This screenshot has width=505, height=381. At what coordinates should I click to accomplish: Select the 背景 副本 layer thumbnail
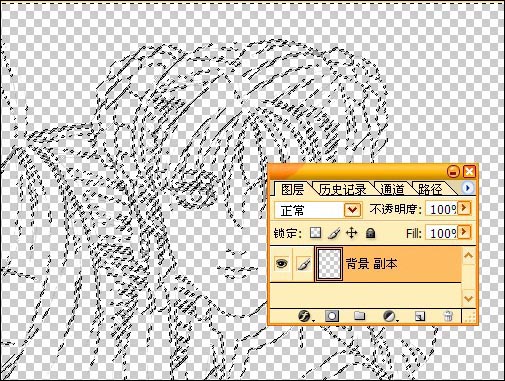[329, 264]
